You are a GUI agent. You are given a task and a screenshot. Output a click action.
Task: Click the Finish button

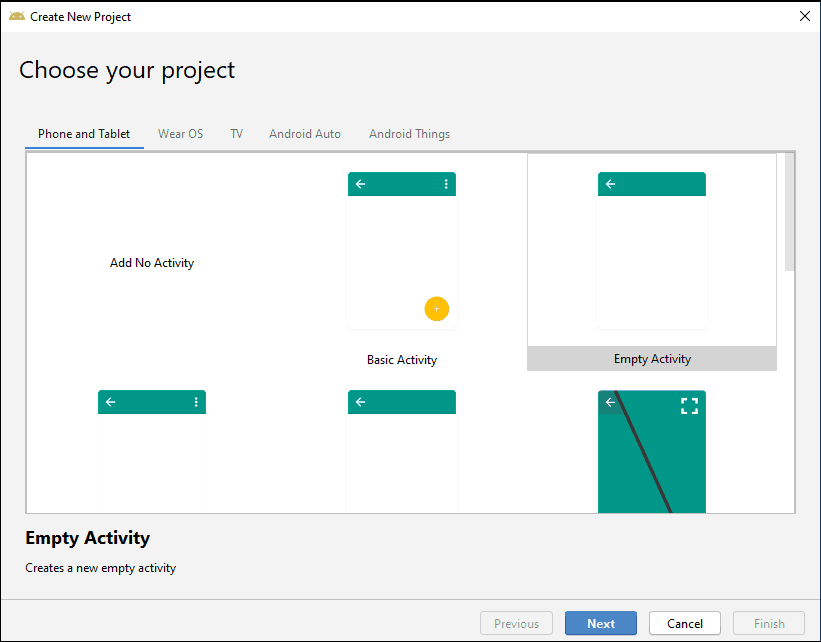(x=769, y=623)
